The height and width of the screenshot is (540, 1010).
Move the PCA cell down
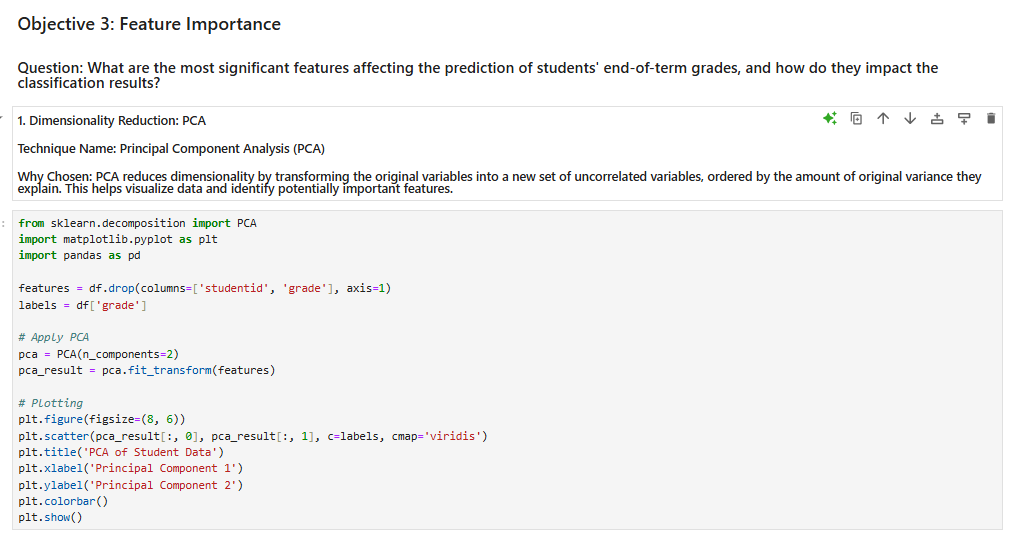click(909, 119)
